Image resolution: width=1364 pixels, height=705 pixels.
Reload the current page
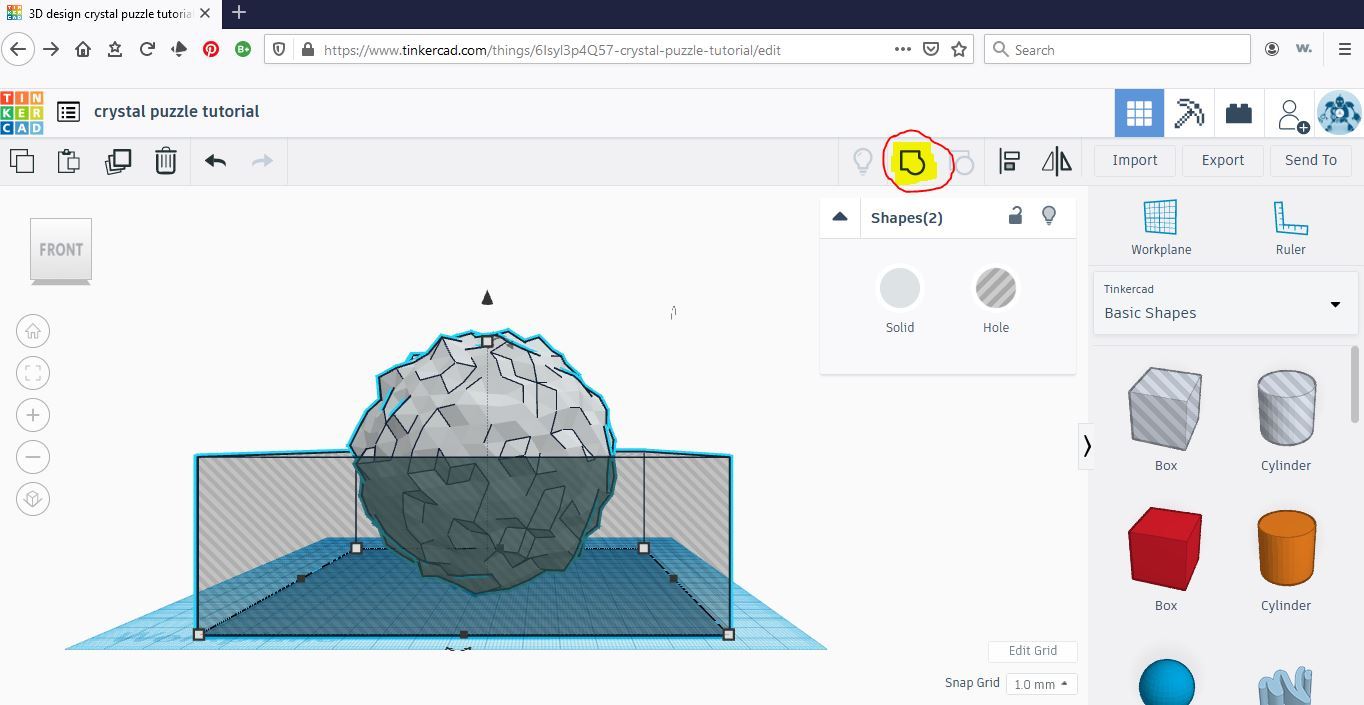click(x=147, y=49)
